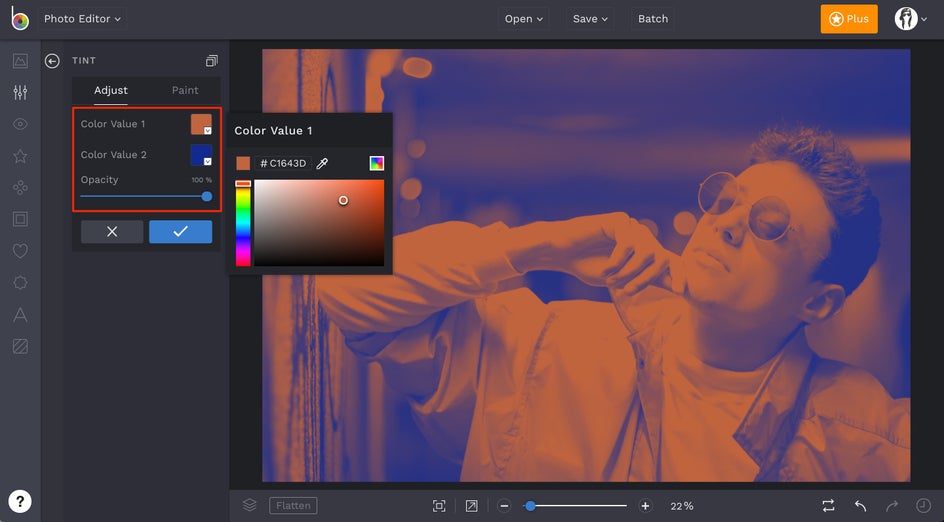Open the Image Manager sidebar icon
Viewport: 944px width, 522px height.
point(20,61)
